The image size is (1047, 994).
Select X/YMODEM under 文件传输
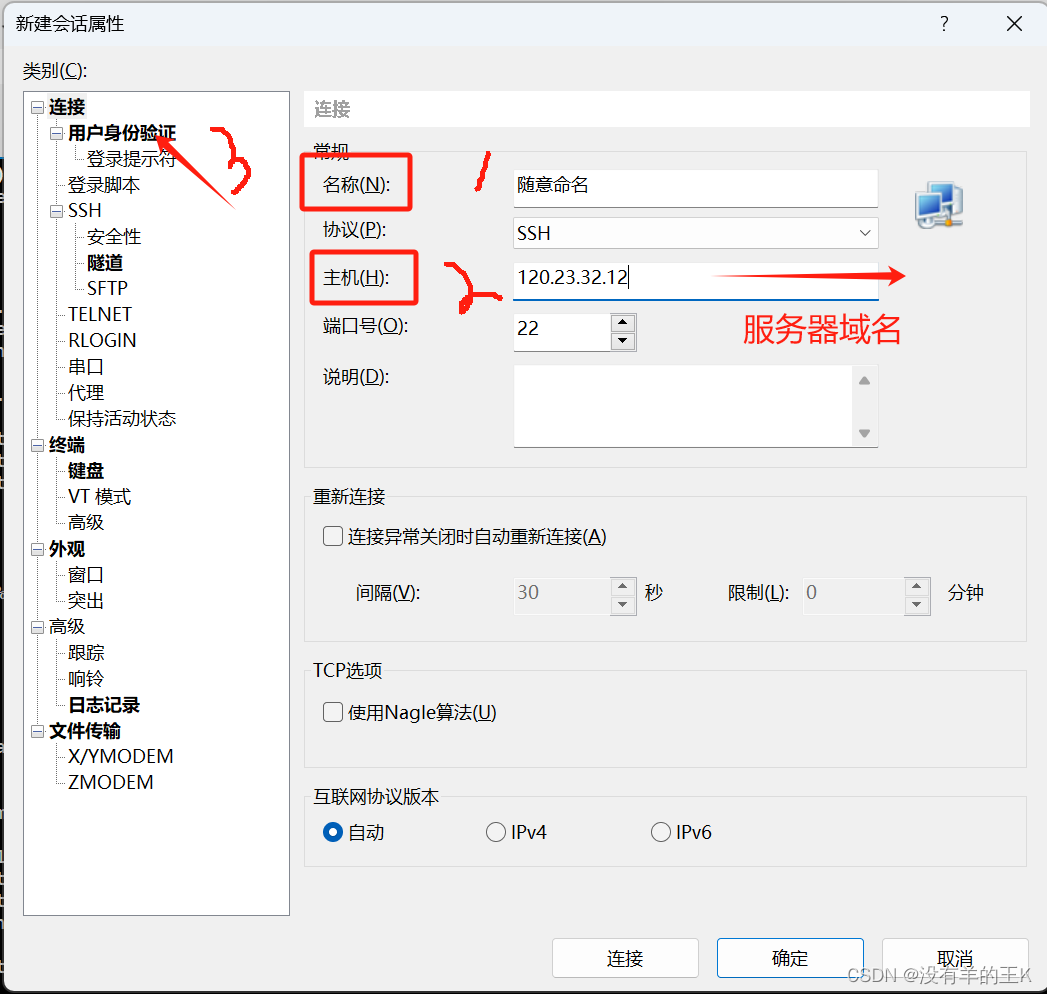tap(121, 756)
